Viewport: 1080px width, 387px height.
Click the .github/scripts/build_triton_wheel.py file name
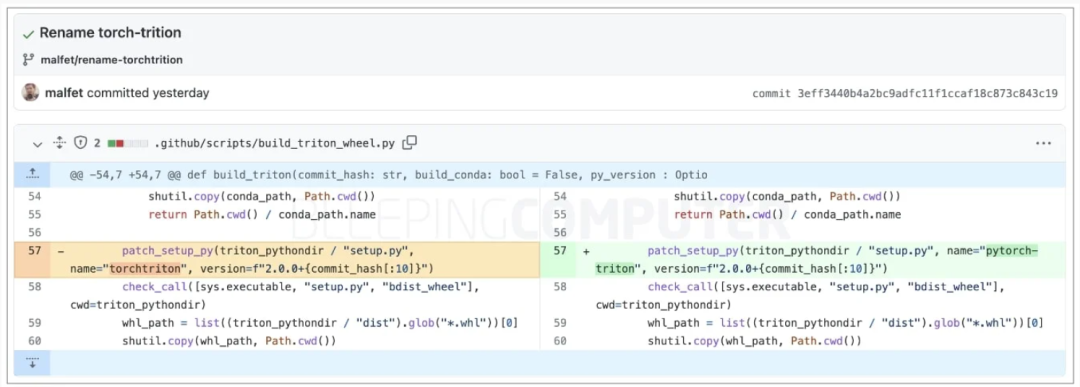click(x=275, y=143)
